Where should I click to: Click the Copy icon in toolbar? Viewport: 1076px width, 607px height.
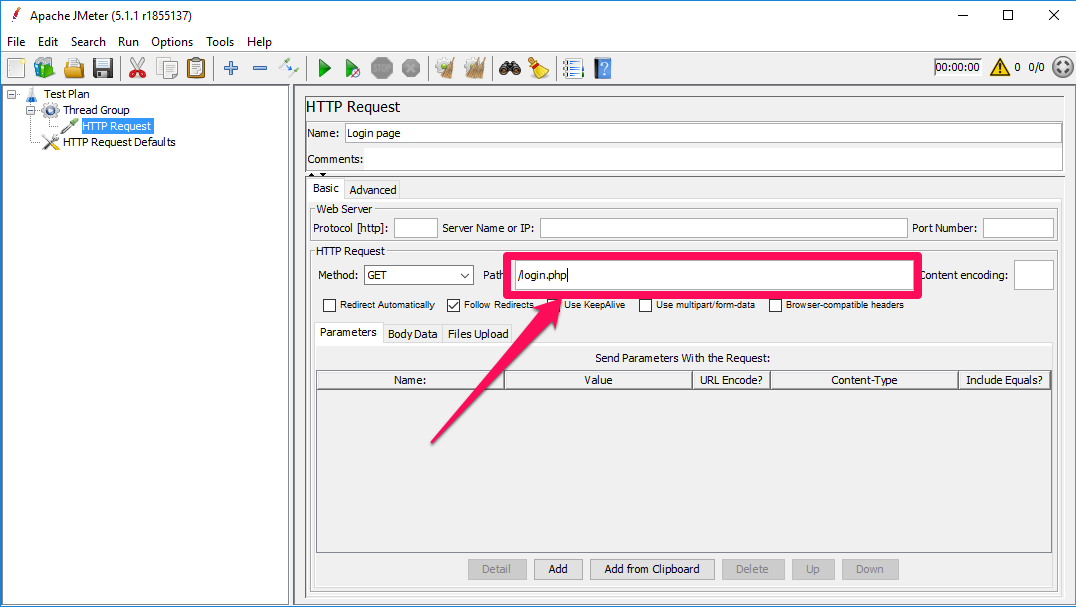167,68
